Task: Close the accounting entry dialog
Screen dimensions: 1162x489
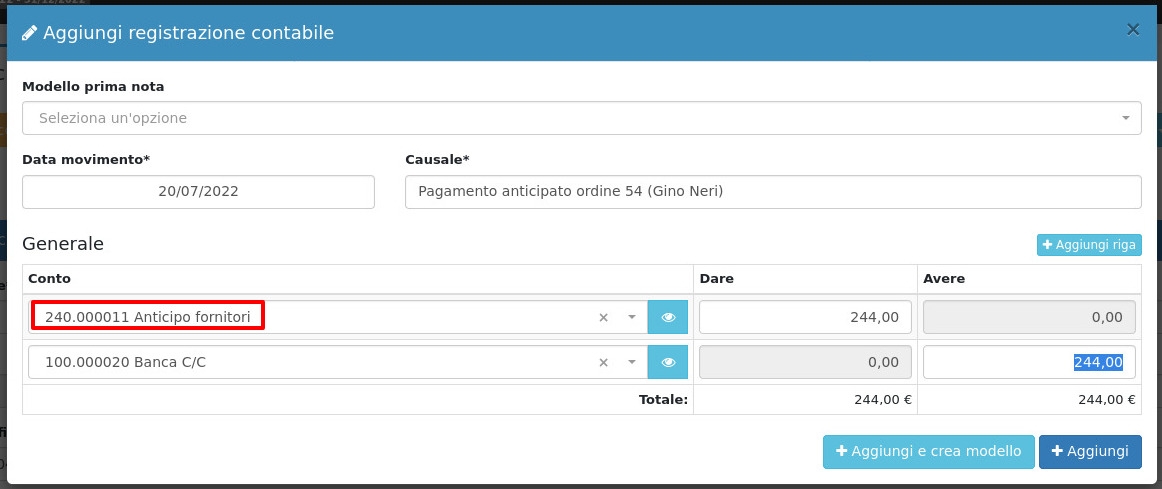Action: tap(1133, 30)
